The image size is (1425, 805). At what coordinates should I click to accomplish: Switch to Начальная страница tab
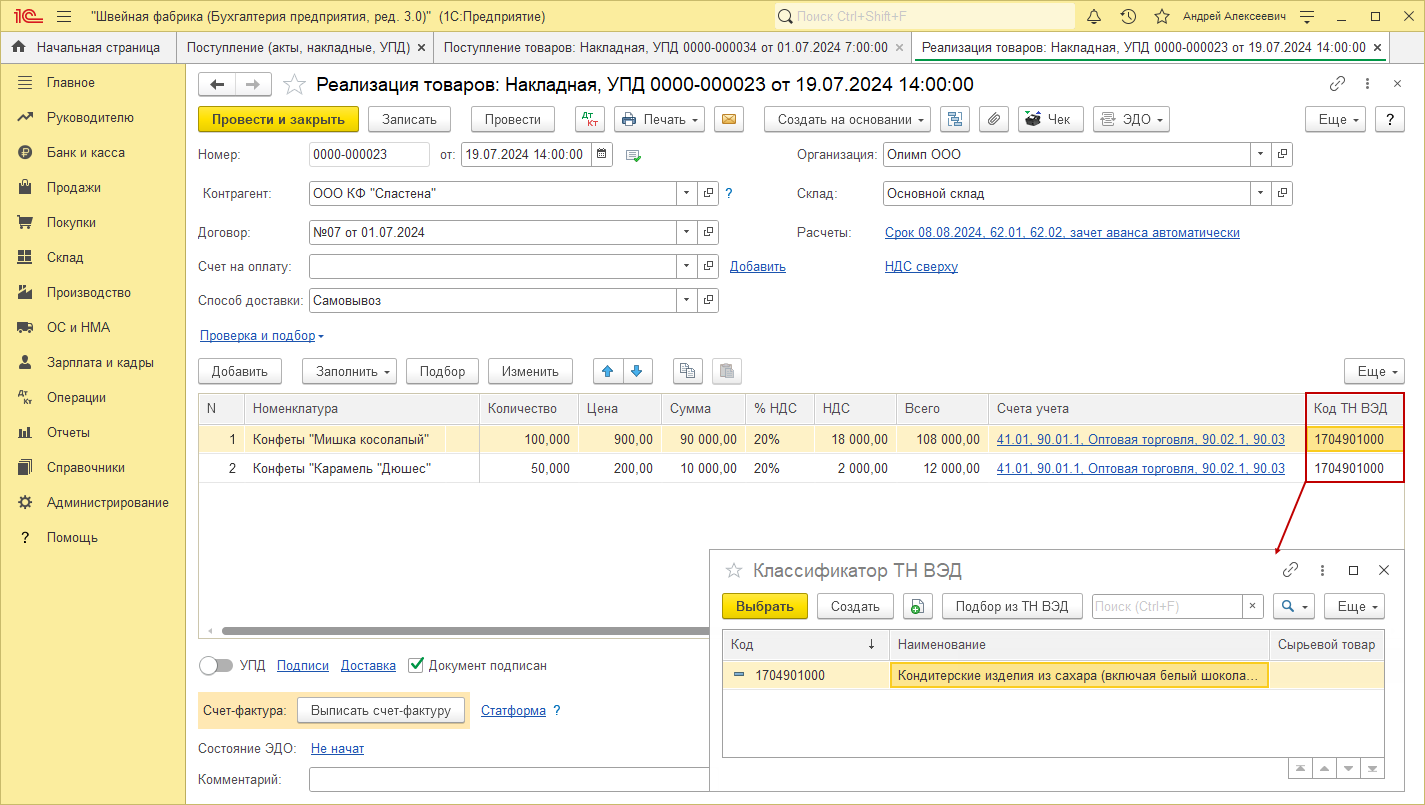(x=87, y=47)
